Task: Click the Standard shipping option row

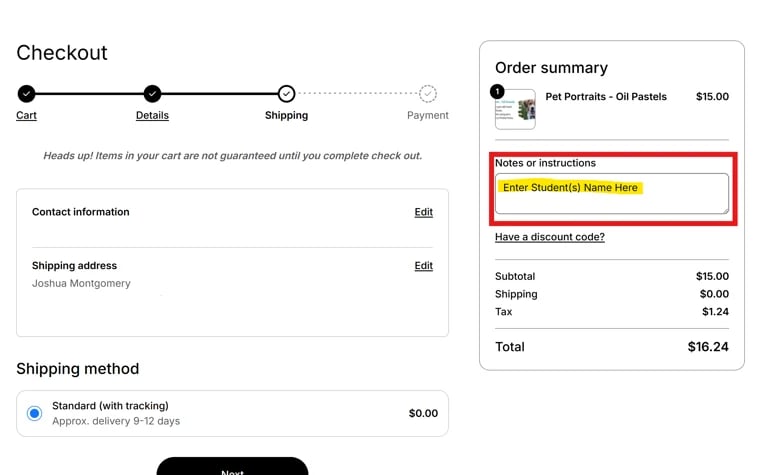Action: 232,413
